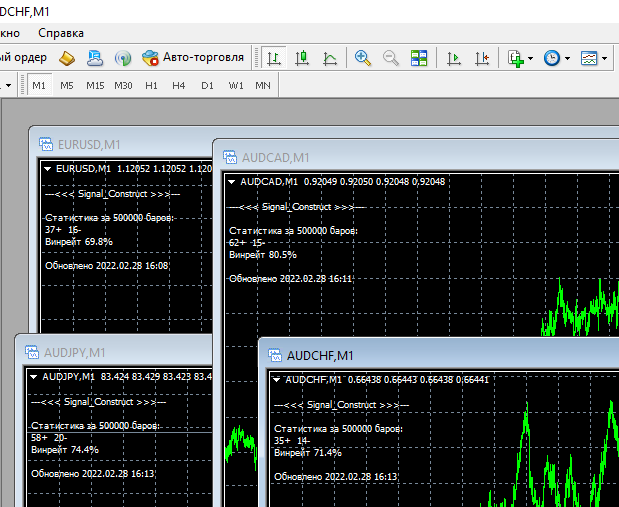The image size is (619, 507).
Task: Open the templates dropdown arrow
Action: tap(604, 58)
